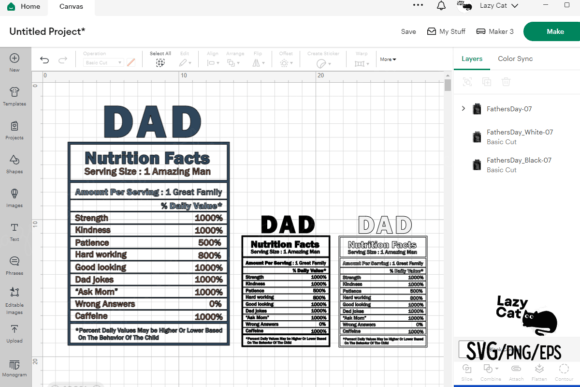Click Select All in toolbar
This screenshot has height=387, width=580.
[x=160, y=59]
